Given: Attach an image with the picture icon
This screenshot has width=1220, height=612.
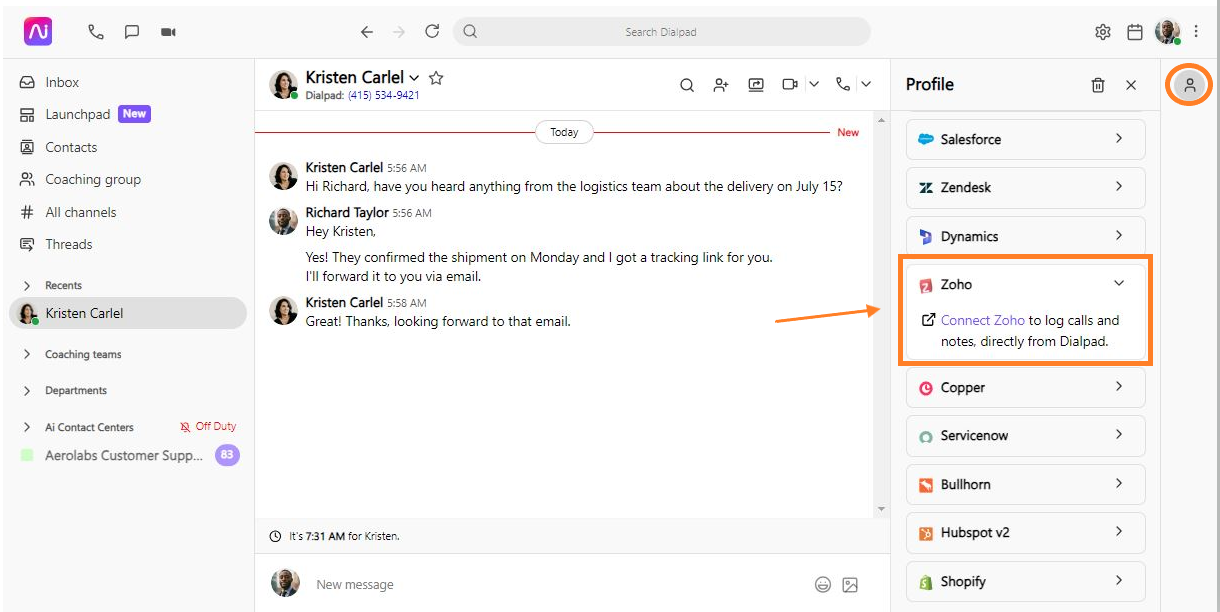Looking at the screenshot, I should [850, 585].
